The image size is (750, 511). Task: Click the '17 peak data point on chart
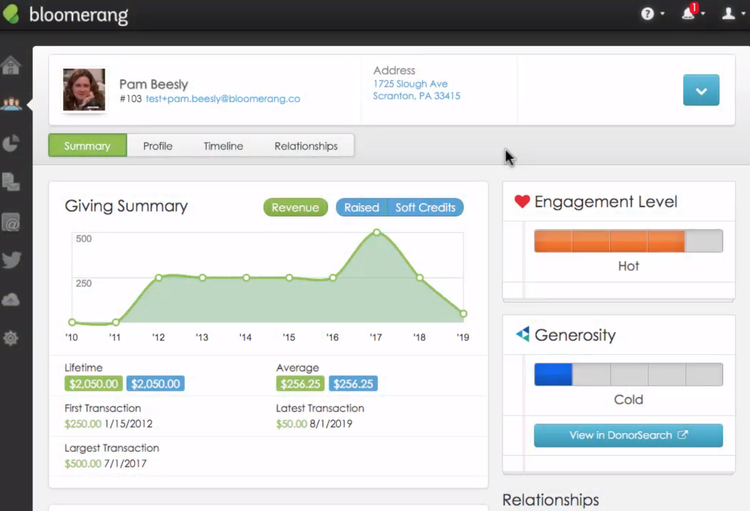tap(377, 232)
